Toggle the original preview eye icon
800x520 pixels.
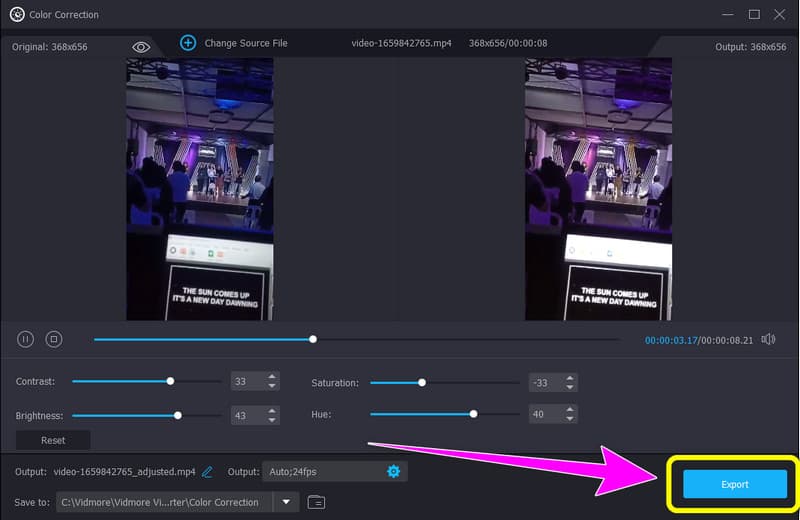[141, 47]
